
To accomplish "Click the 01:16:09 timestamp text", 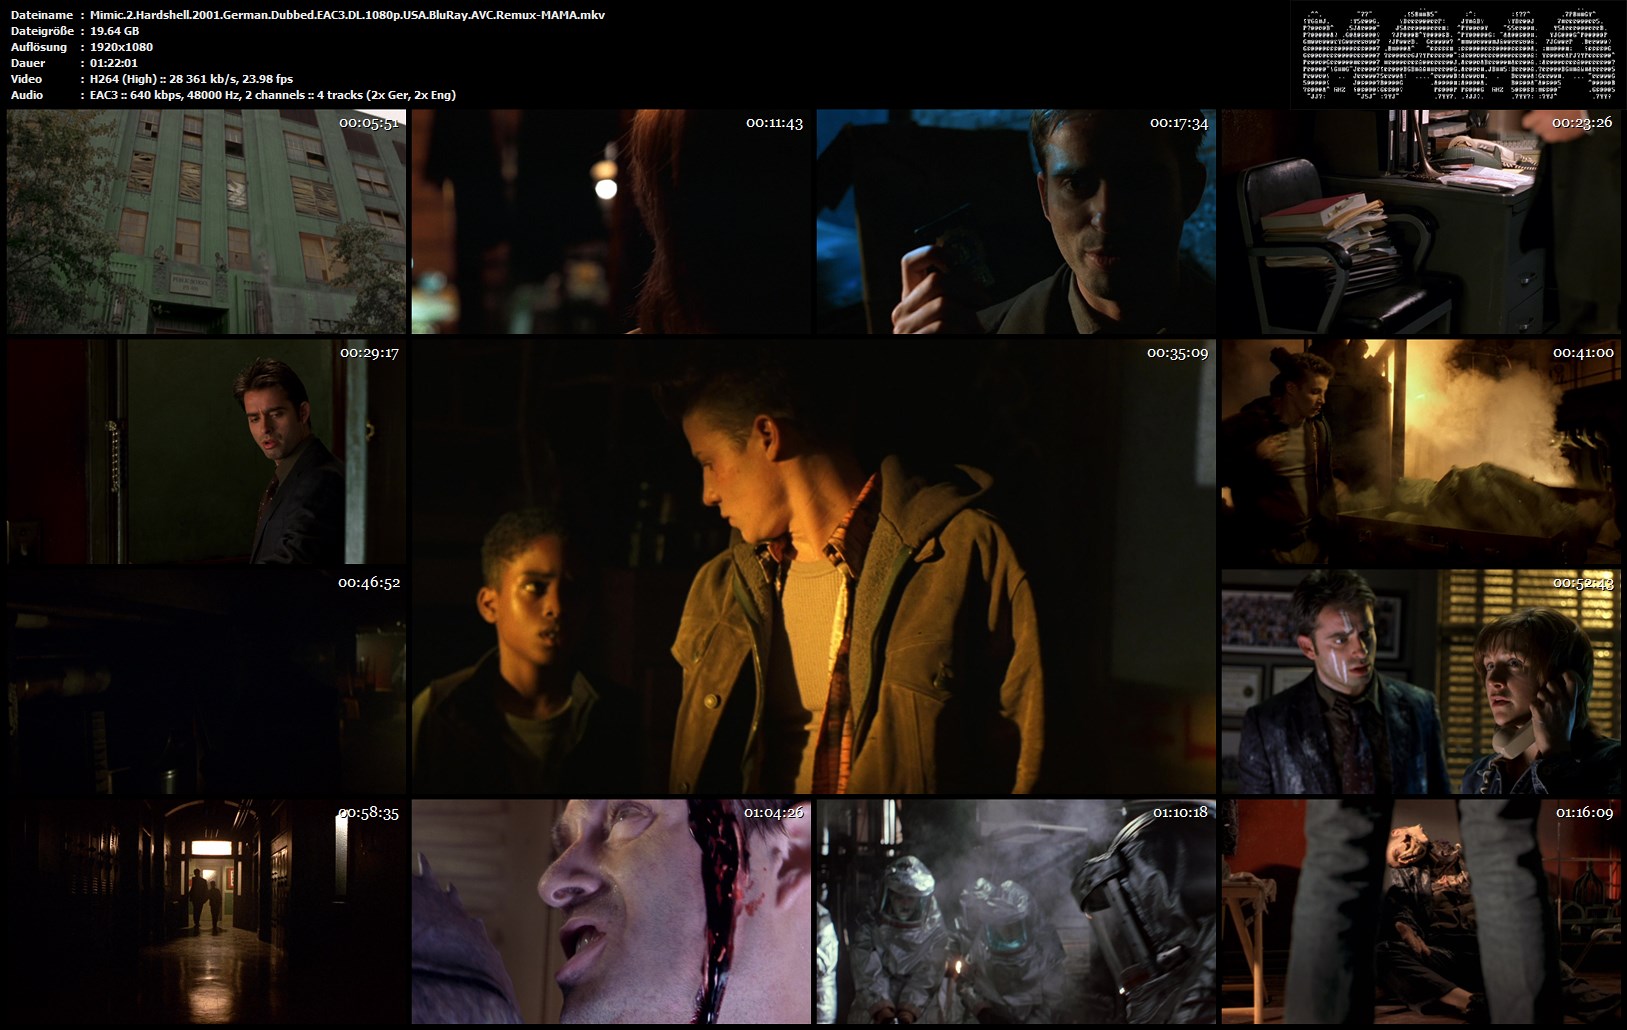I will (x=1584, y=813).
